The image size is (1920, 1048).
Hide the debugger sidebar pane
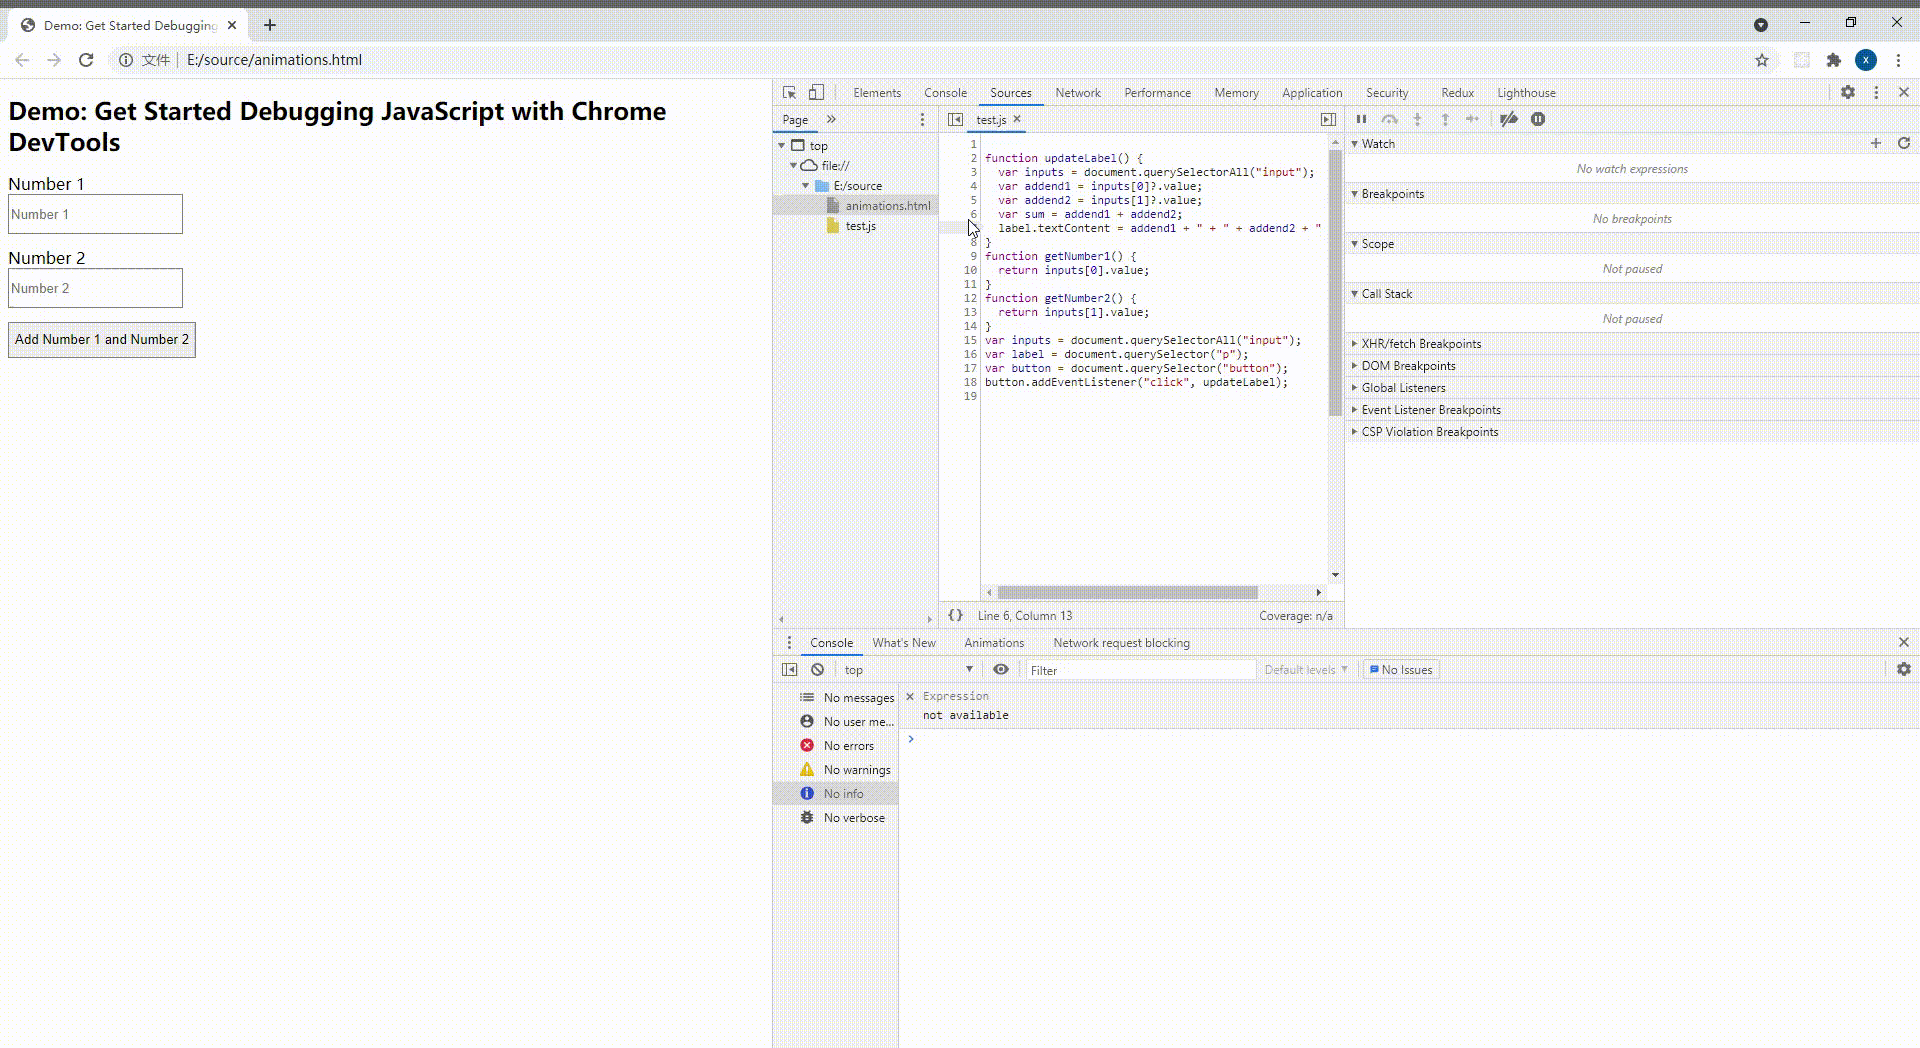[1328, 120]
